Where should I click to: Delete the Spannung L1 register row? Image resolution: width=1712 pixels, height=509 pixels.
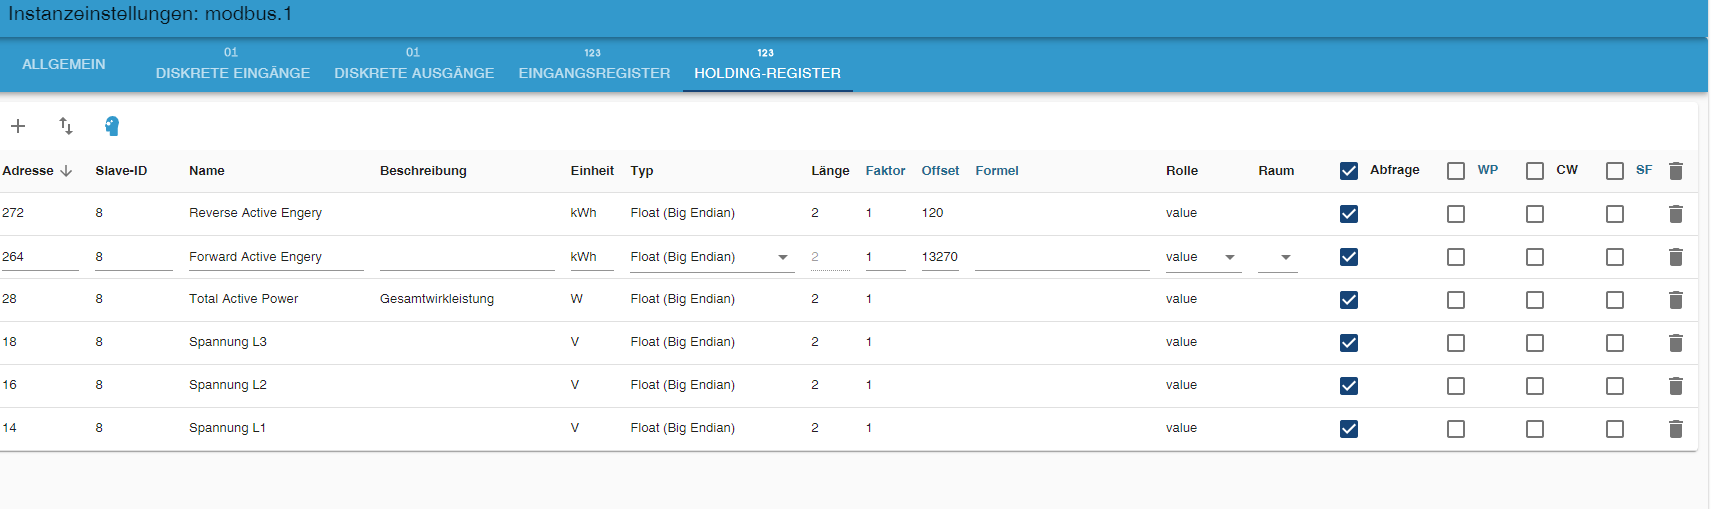(x=1676, y=429)
